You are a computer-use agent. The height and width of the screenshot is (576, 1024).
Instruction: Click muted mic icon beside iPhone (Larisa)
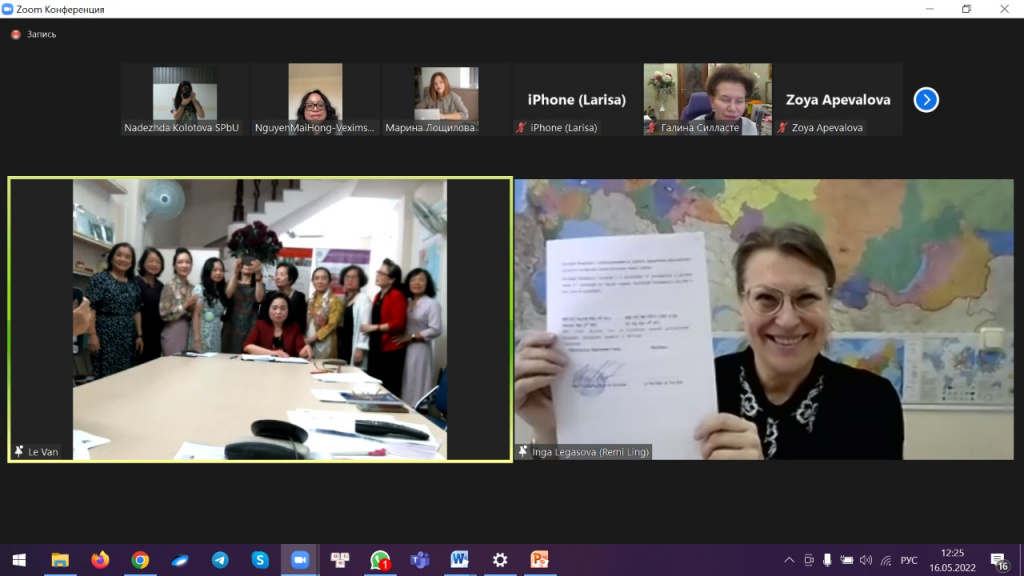(521, 127)
